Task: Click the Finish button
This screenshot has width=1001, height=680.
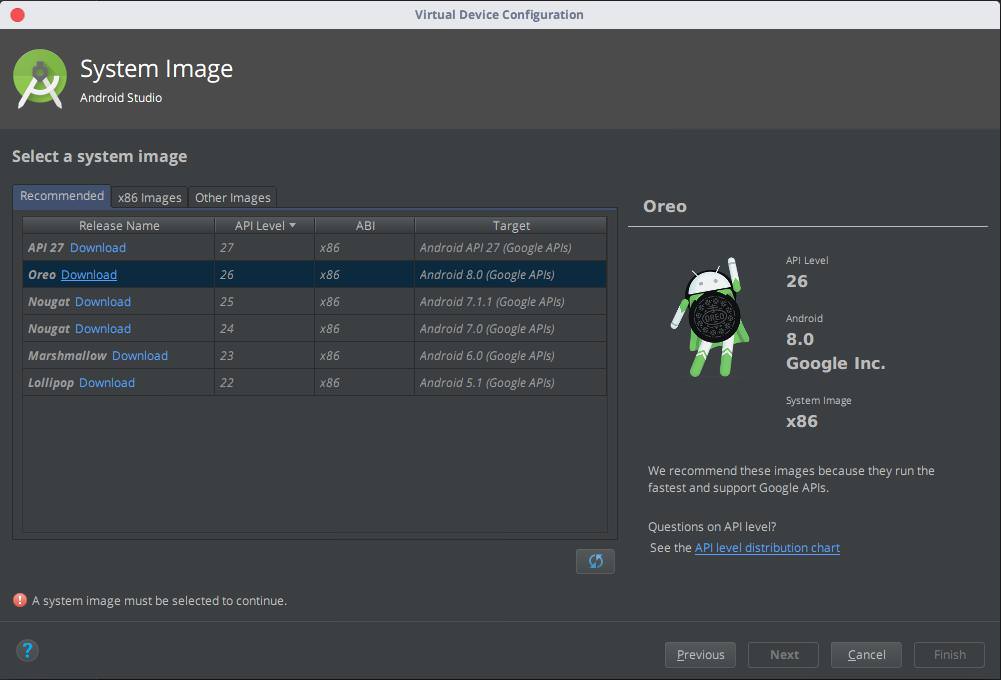Action: point(949,654)
